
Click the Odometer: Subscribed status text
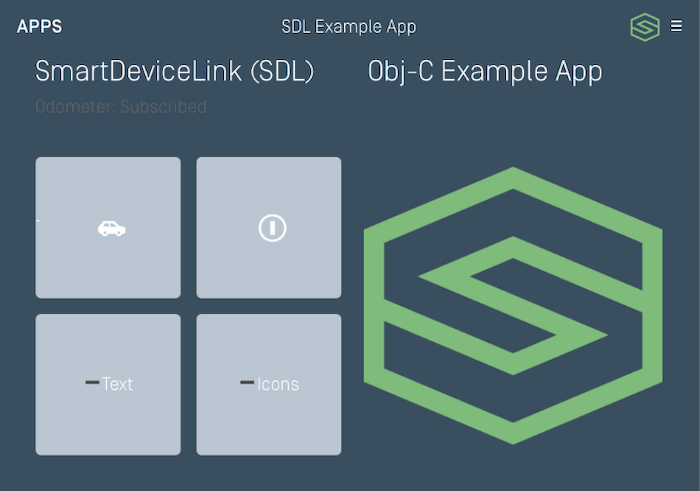pos(120,107)
